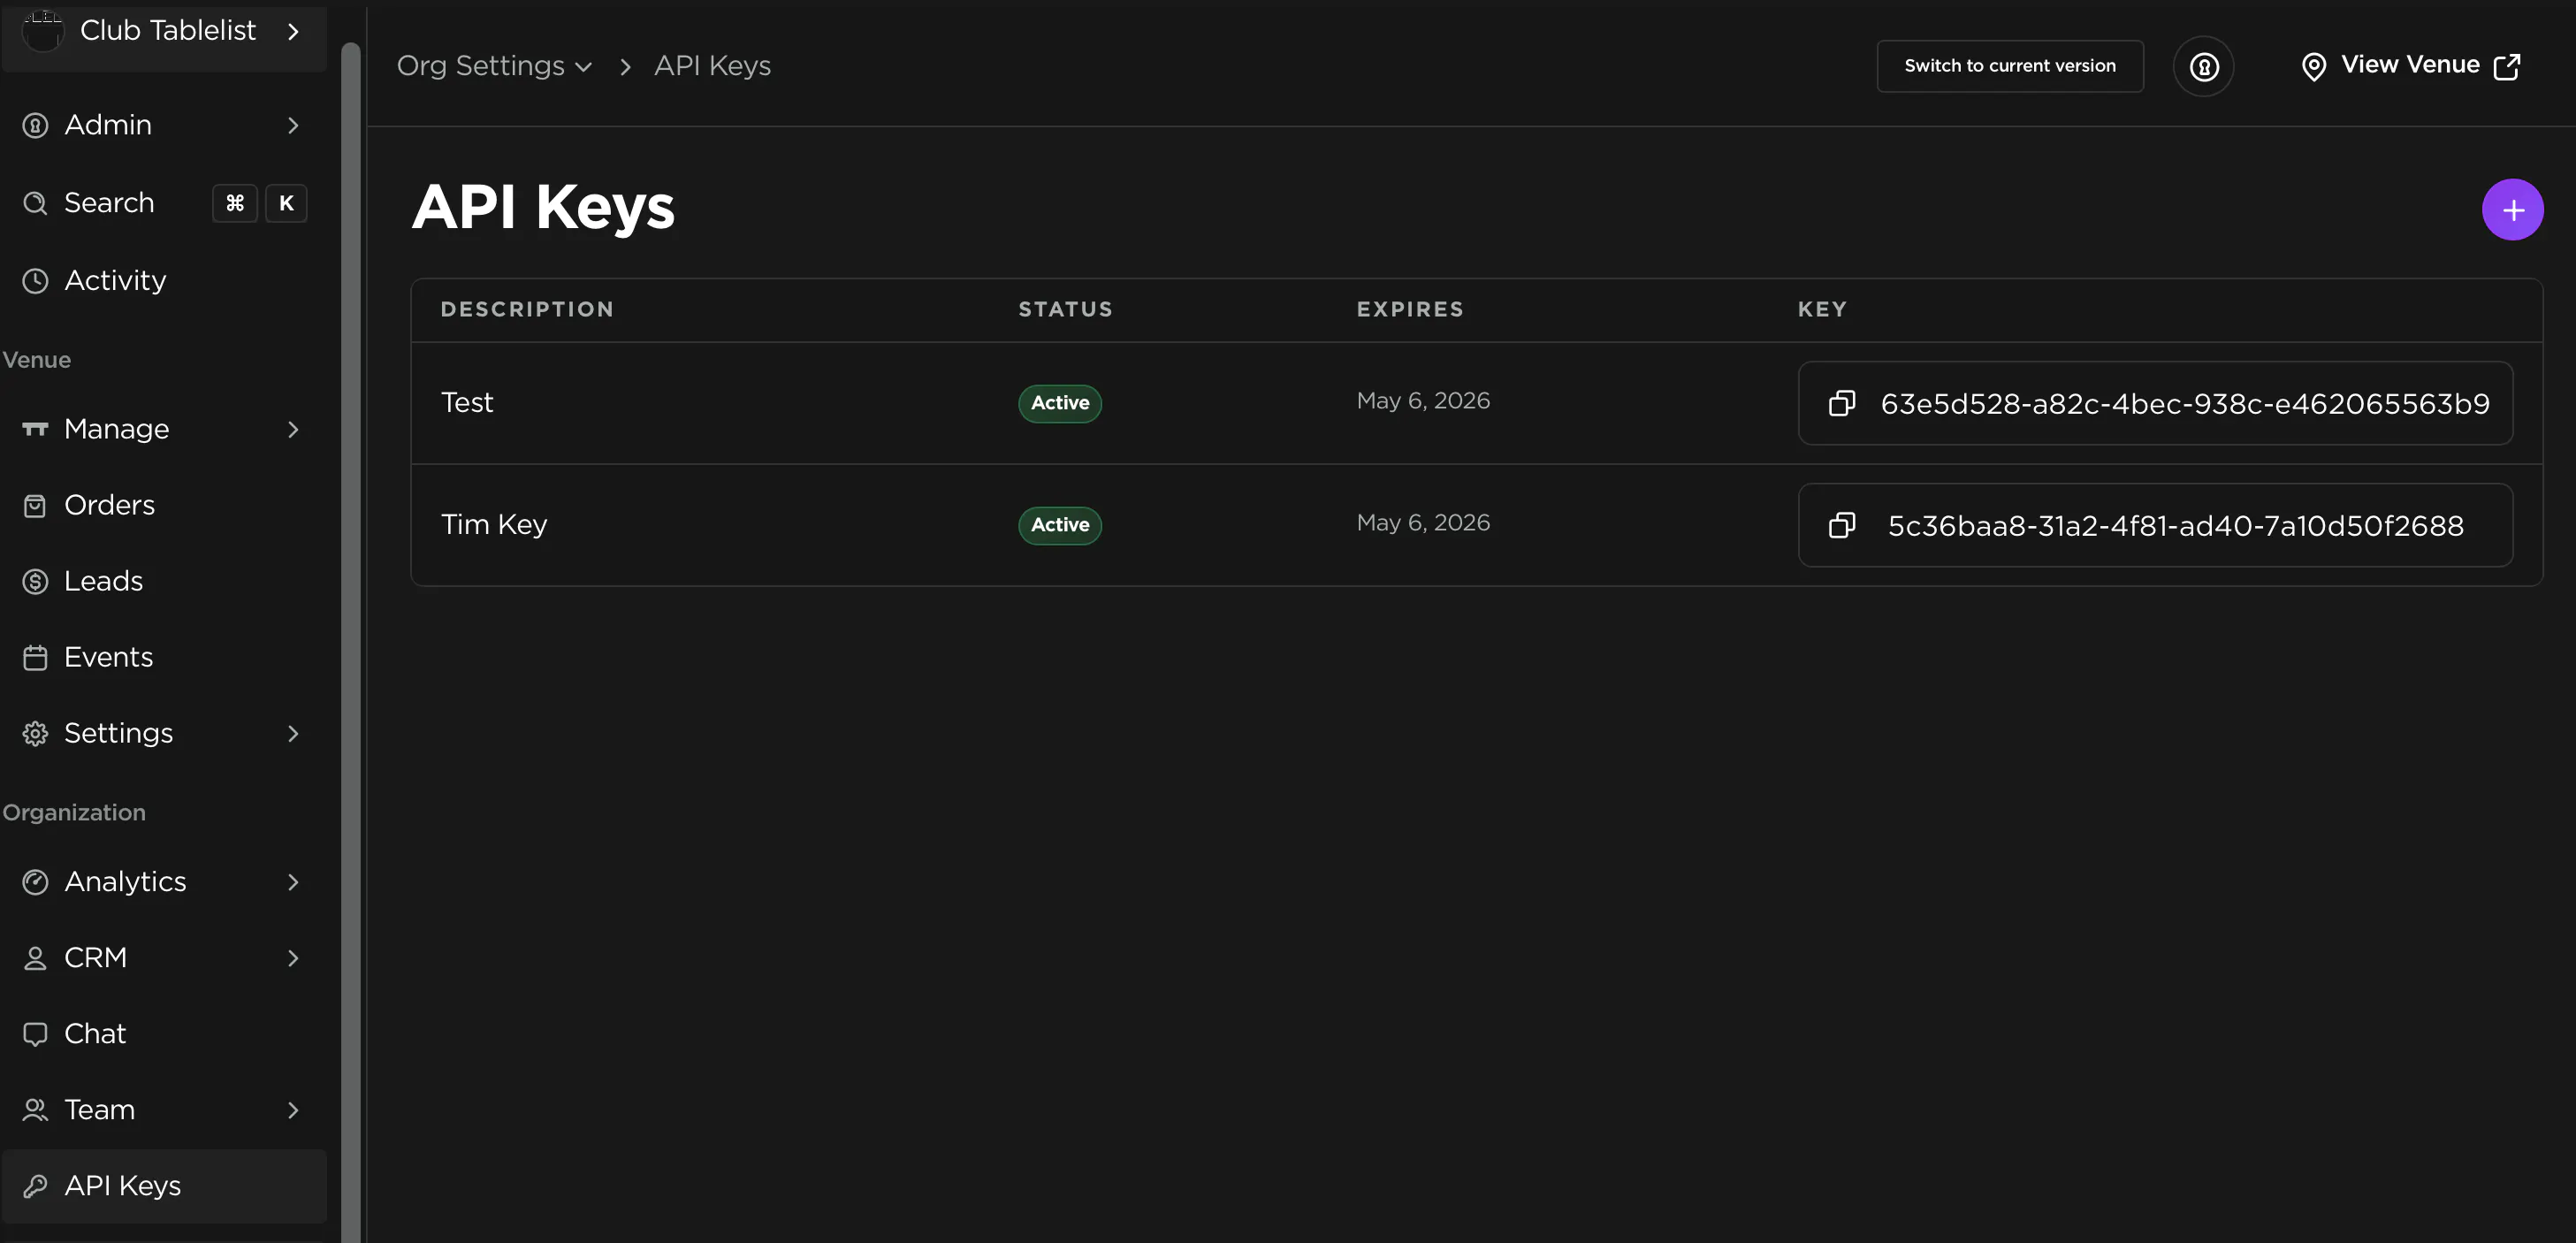This screenshot has width=2576, height=1243.
Task: Click the circular admin lock icon in header
Action: coord(2203,67)
